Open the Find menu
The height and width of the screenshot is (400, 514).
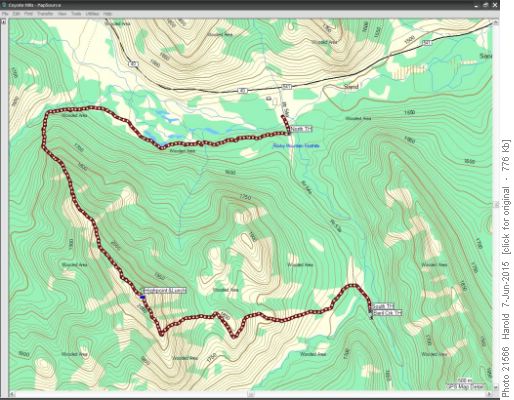(28, 14)
